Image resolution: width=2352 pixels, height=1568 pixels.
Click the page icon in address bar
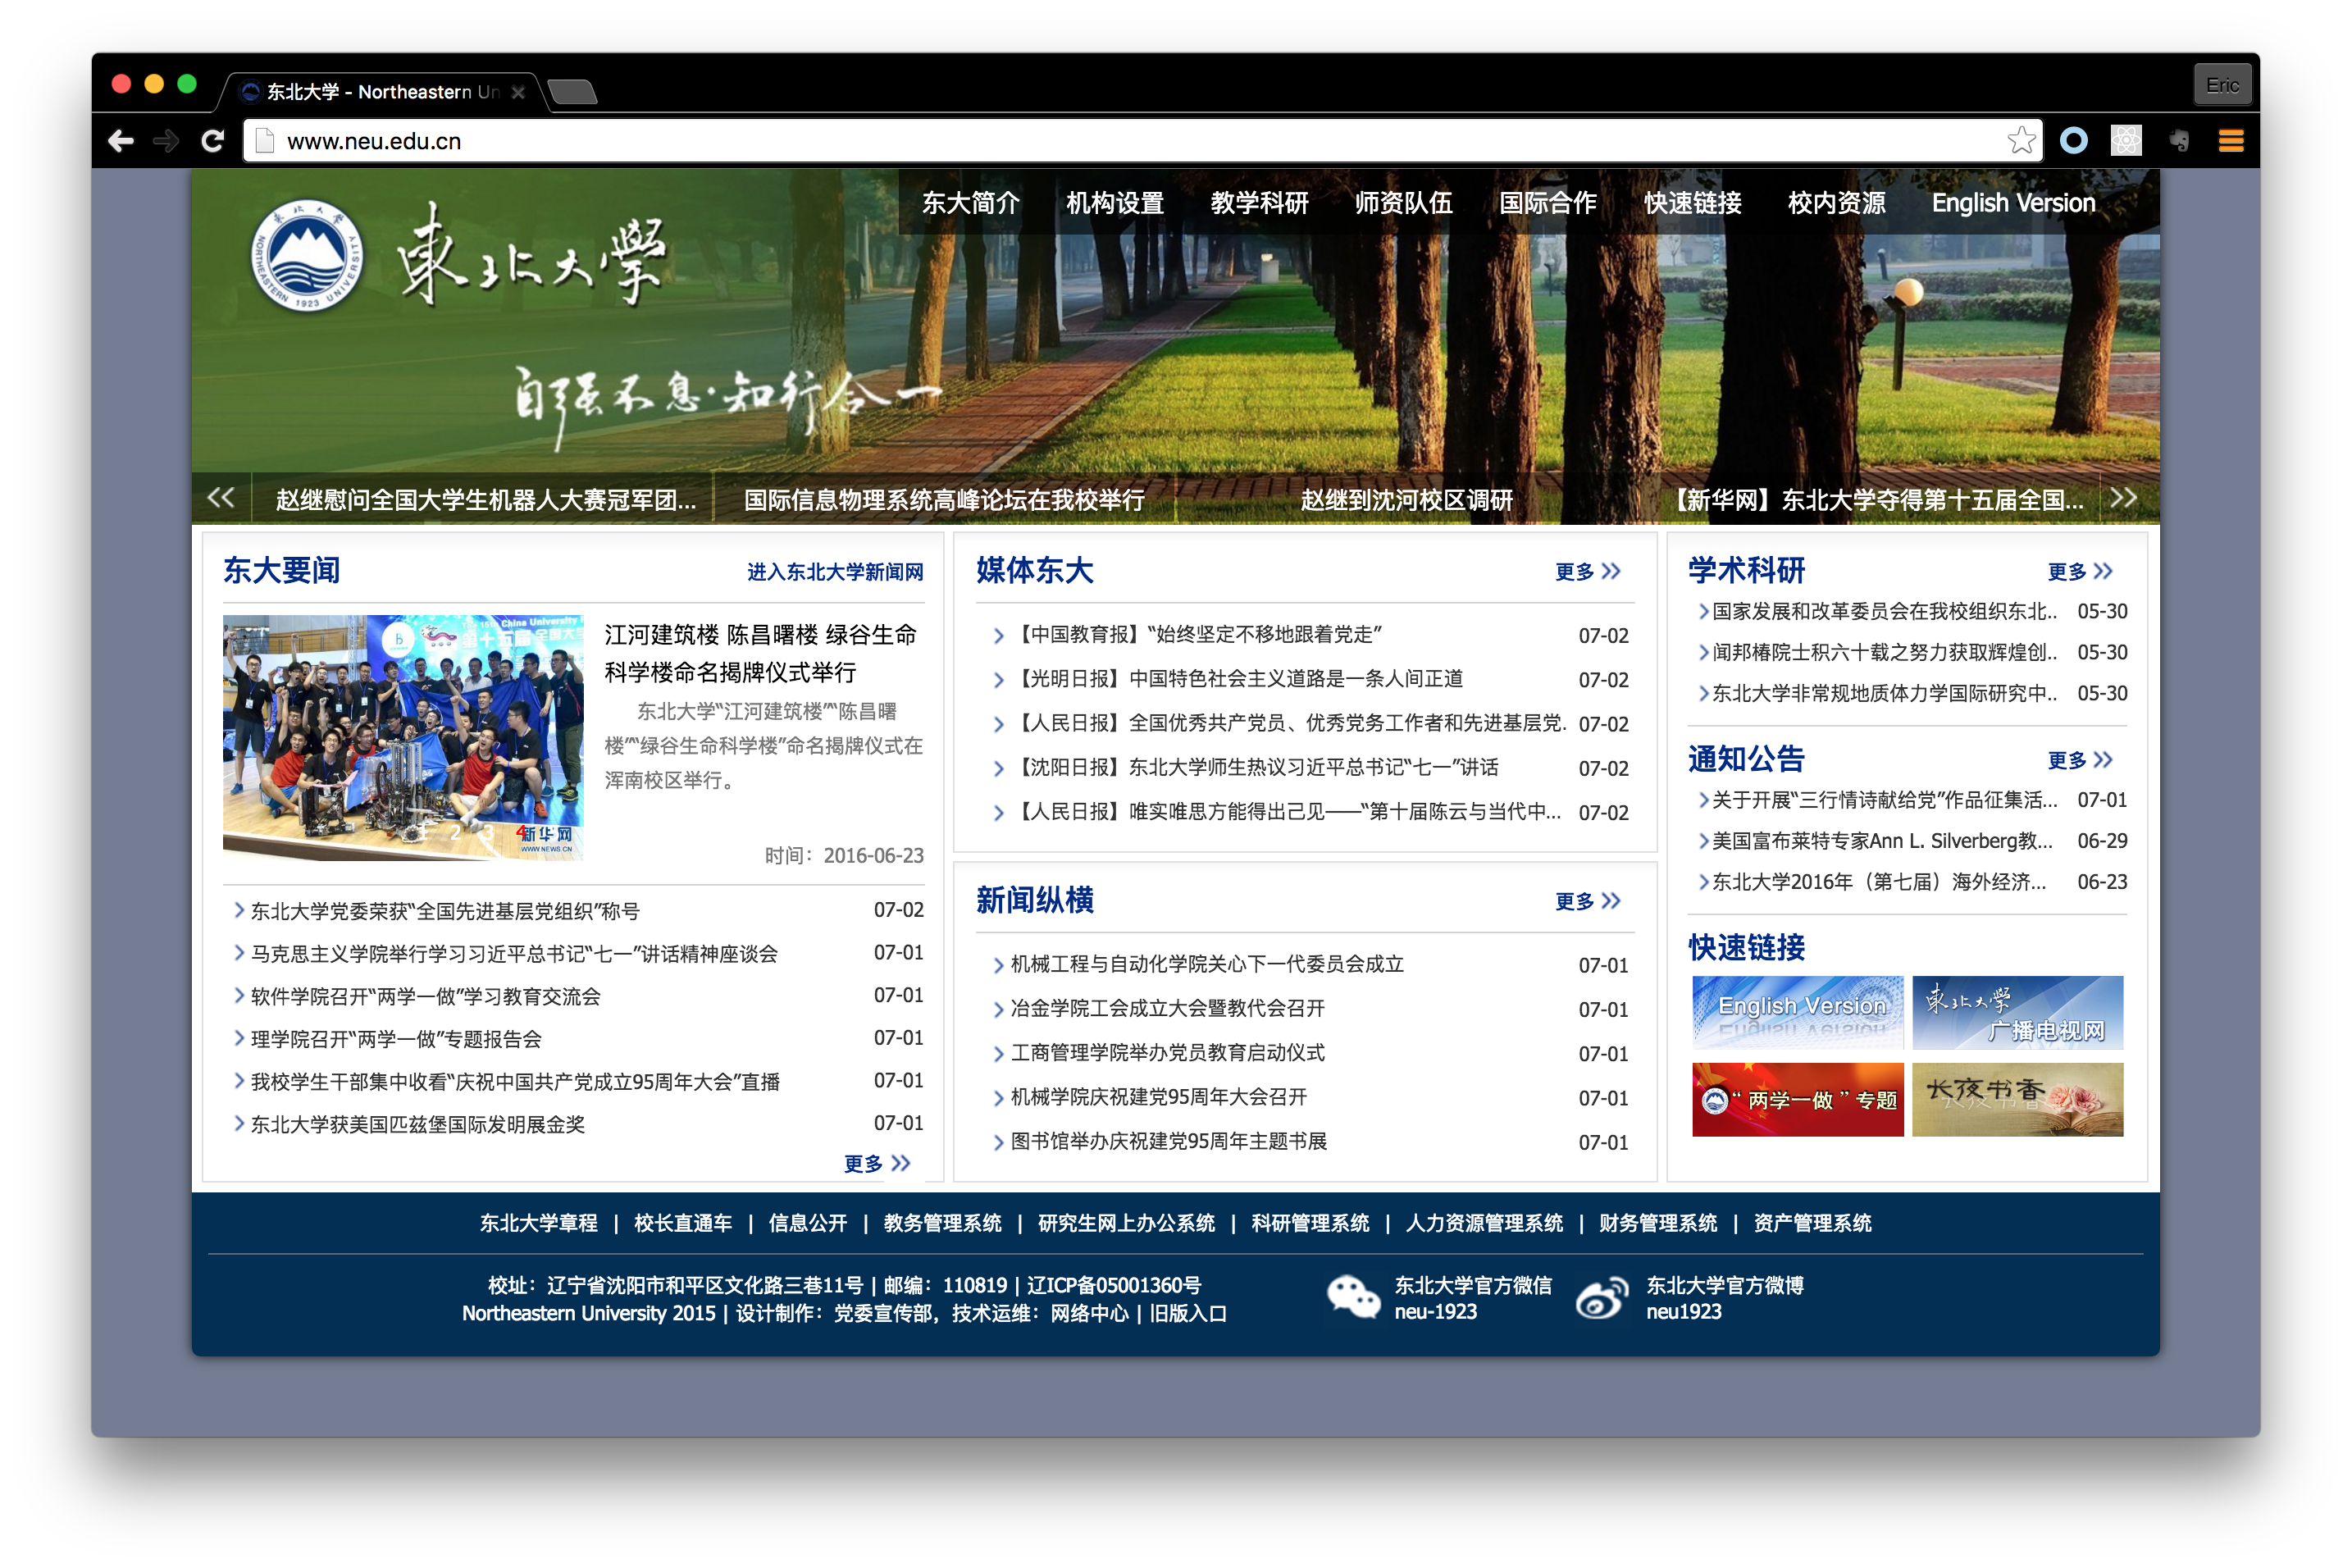(265, 141)
